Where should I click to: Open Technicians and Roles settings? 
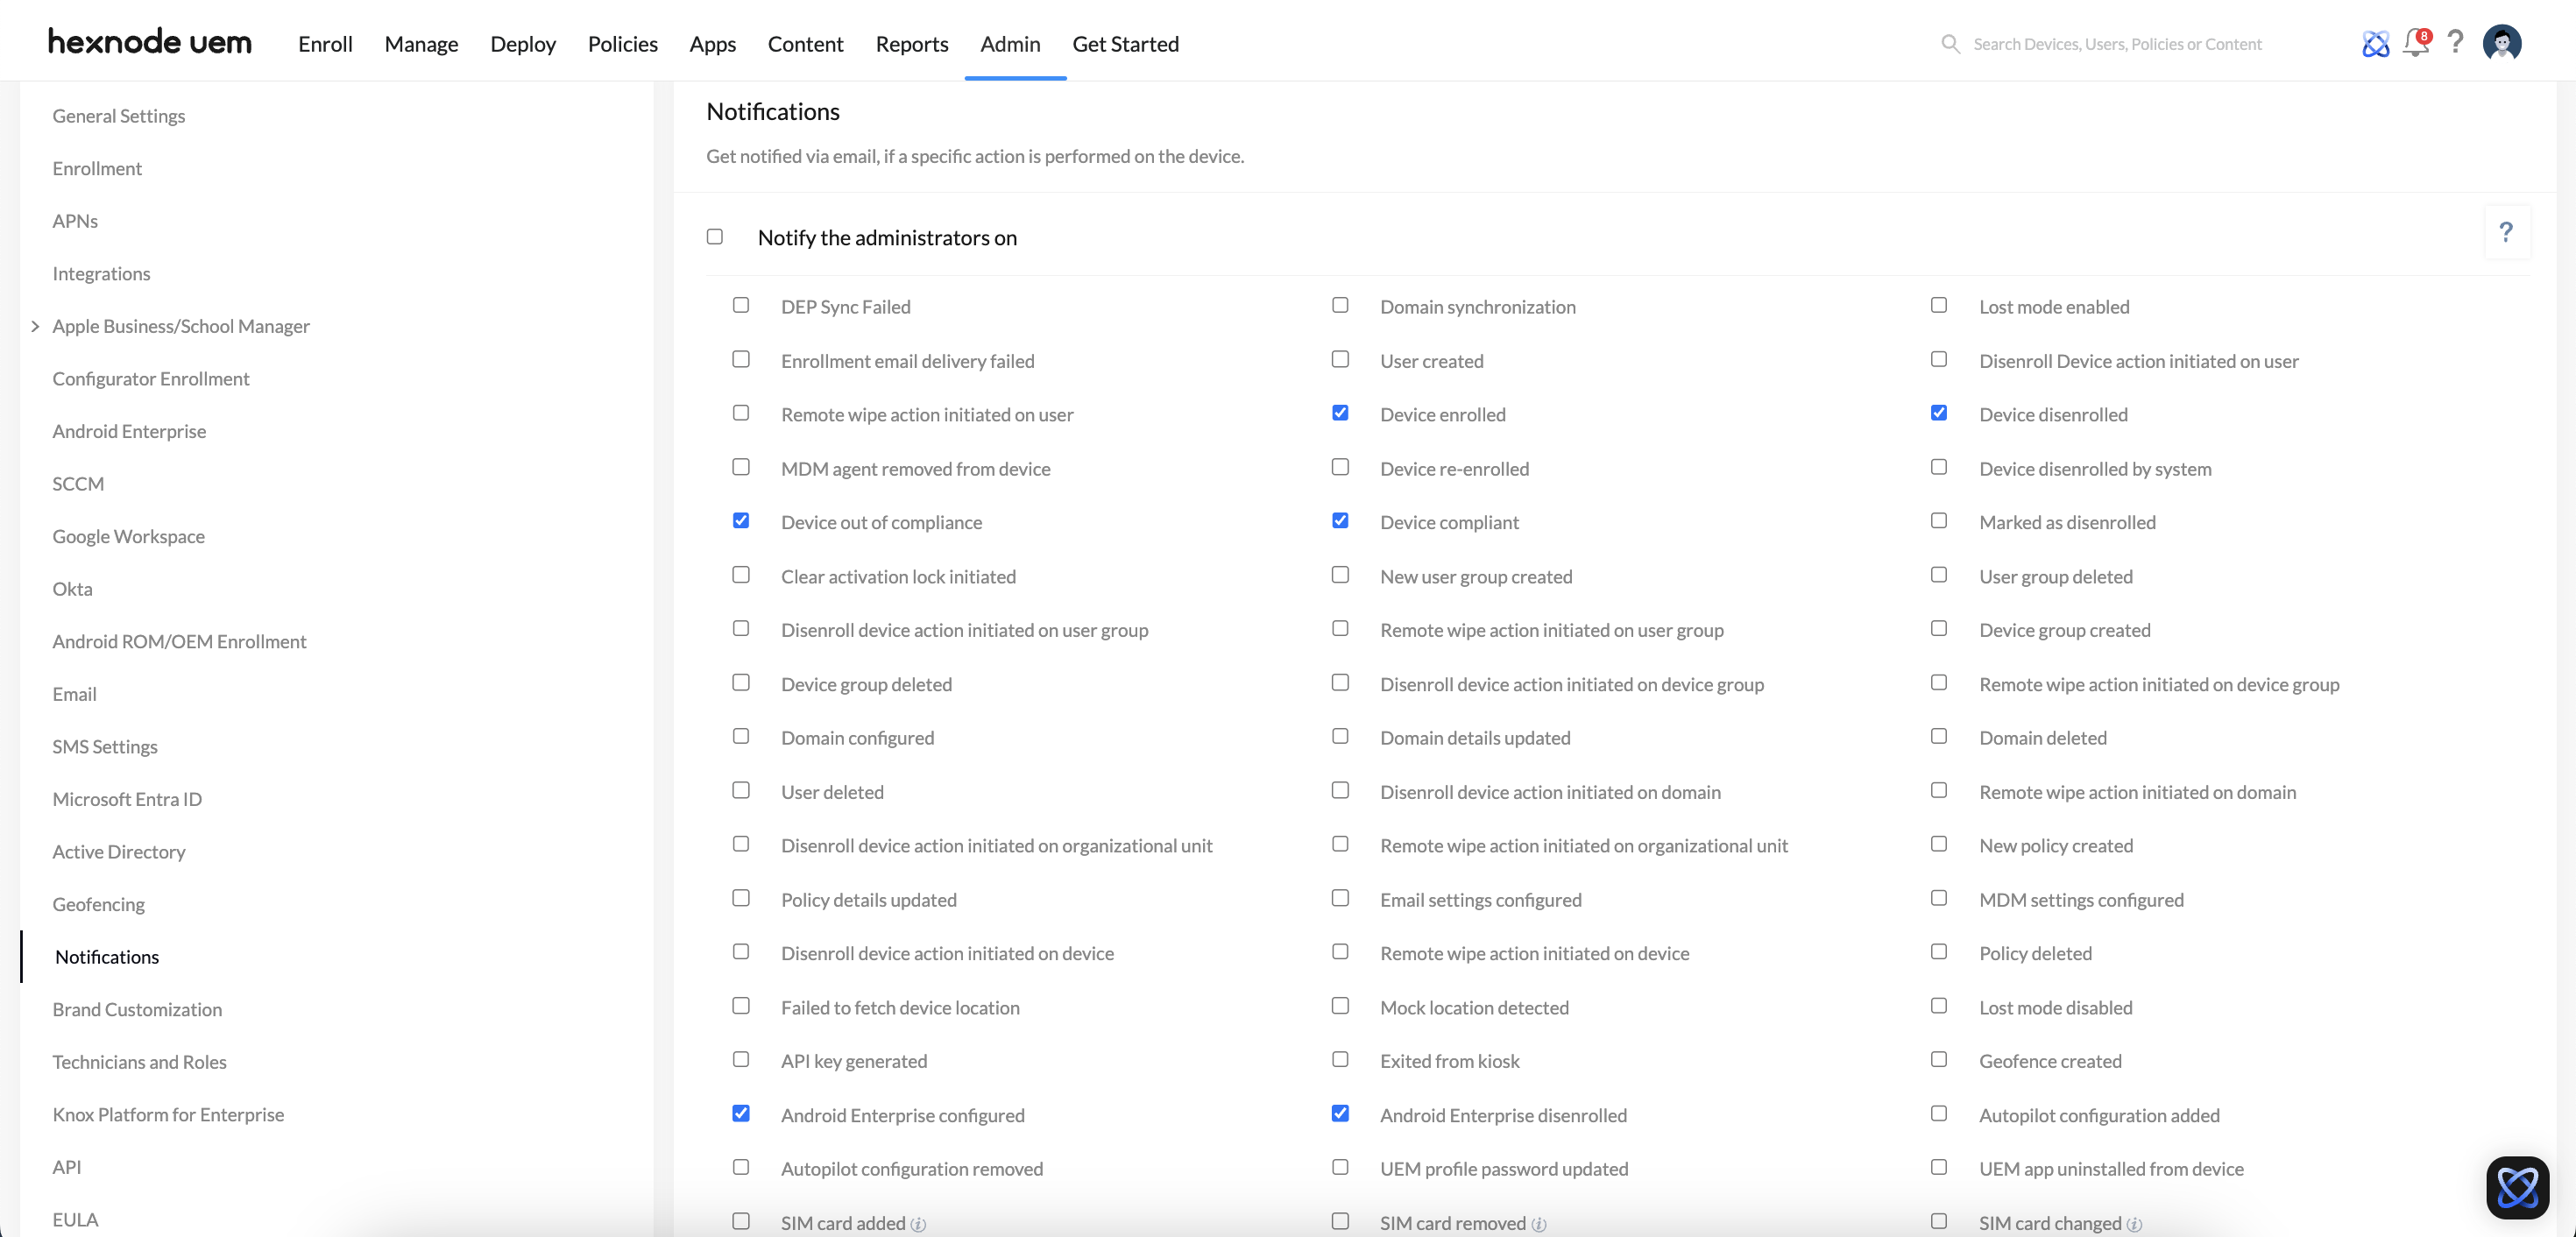pos(139,1062)
